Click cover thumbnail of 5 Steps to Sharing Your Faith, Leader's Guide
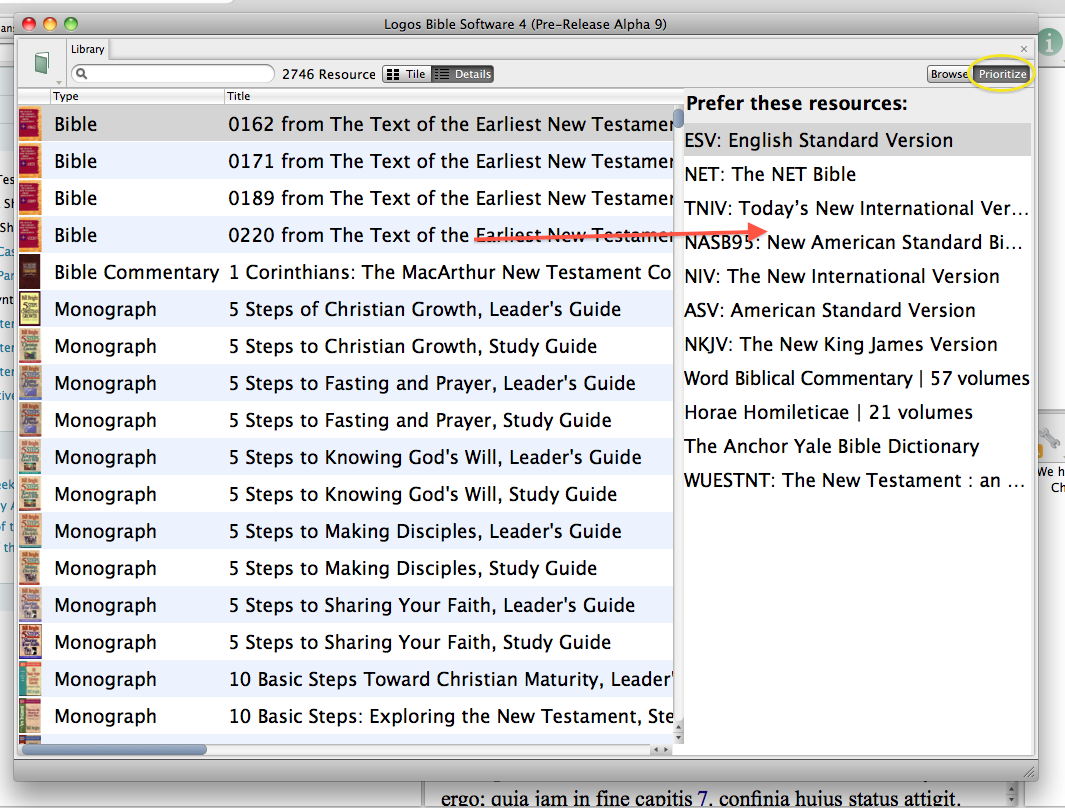This screenshot has height=808, width=1065. (30, 605)
